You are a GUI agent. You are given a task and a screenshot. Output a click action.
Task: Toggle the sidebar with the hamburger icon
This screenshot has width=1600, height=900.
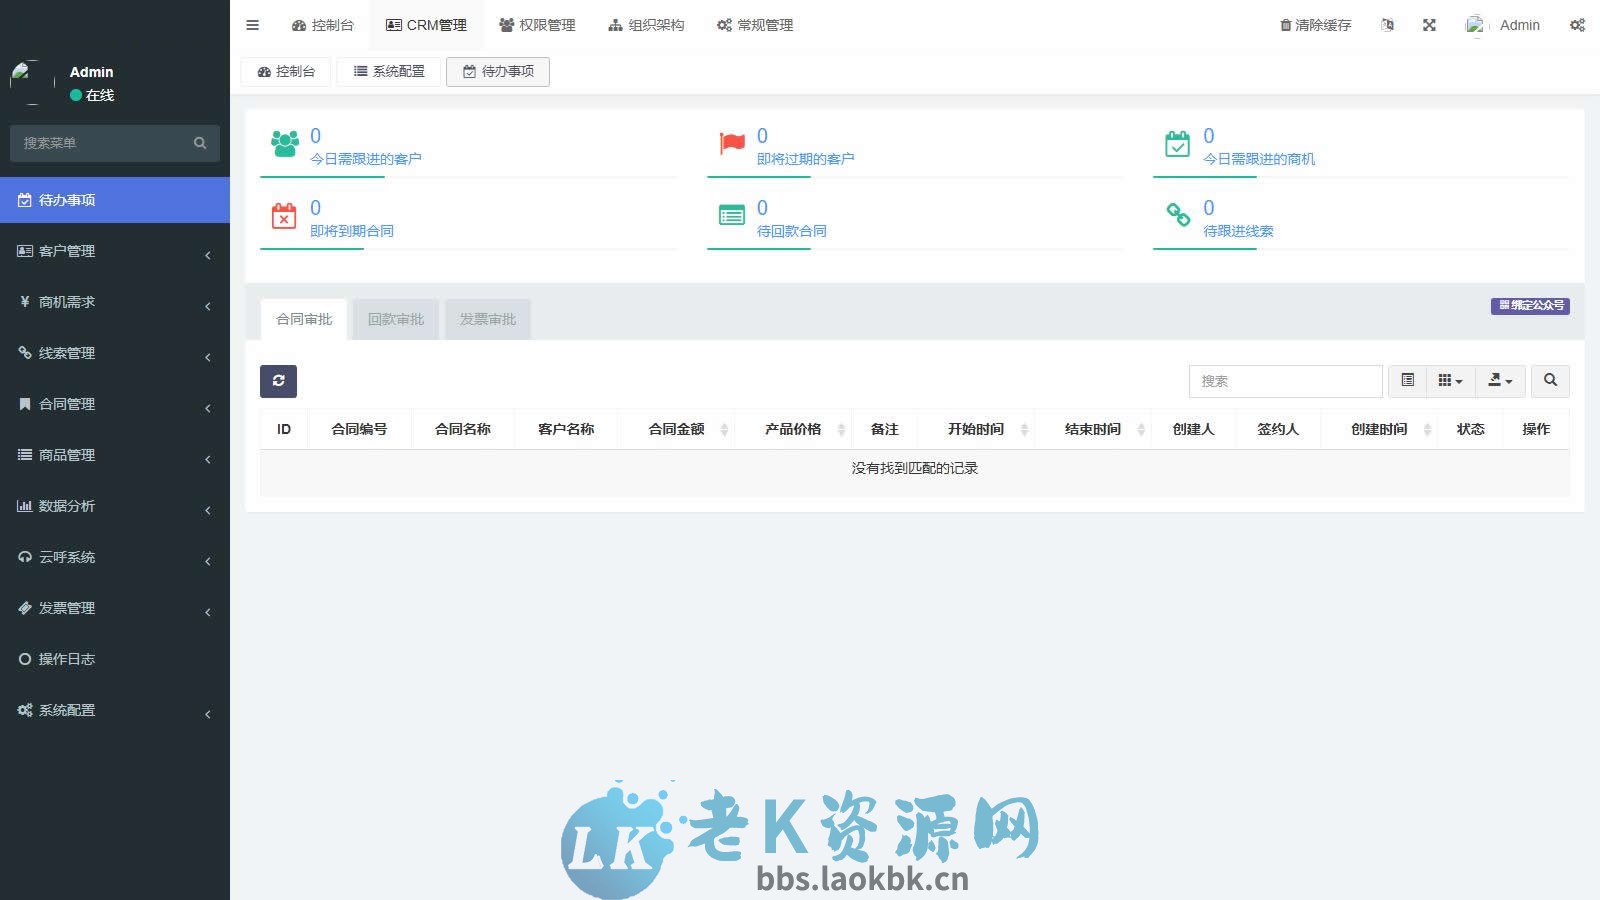tap(252, 24)
